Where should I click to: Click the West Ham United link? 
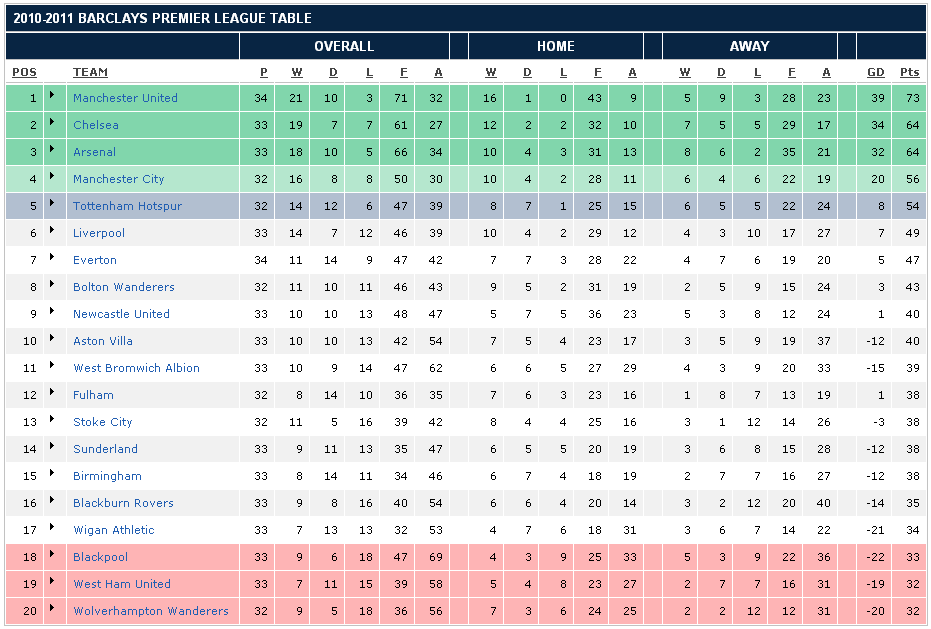pos(121,584)
